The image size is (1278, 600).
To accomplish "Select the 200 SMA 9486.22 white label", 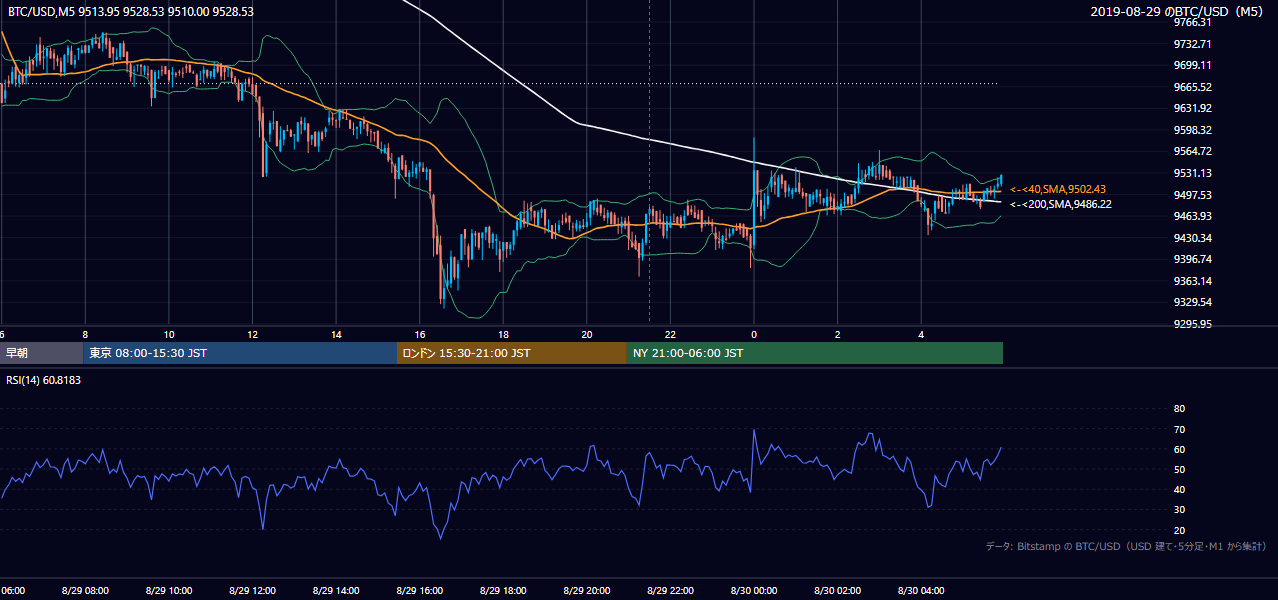I will (x=1061, y=204).
